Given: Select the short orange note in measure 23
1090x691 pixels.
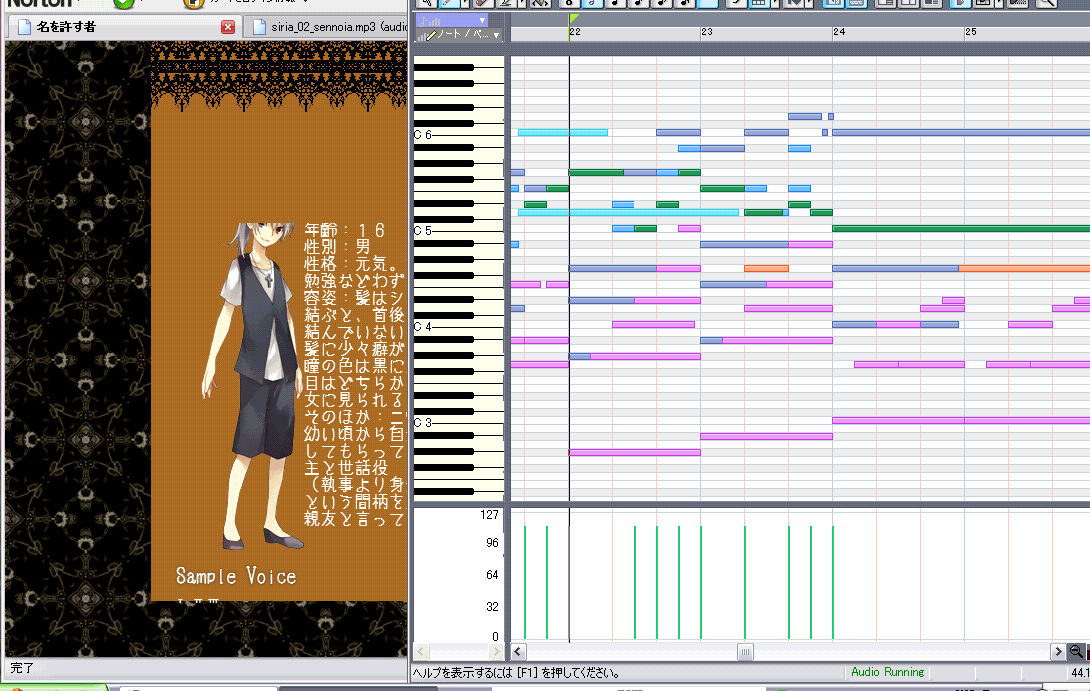Looking at the screenshot, I should [x=766, y=268].
